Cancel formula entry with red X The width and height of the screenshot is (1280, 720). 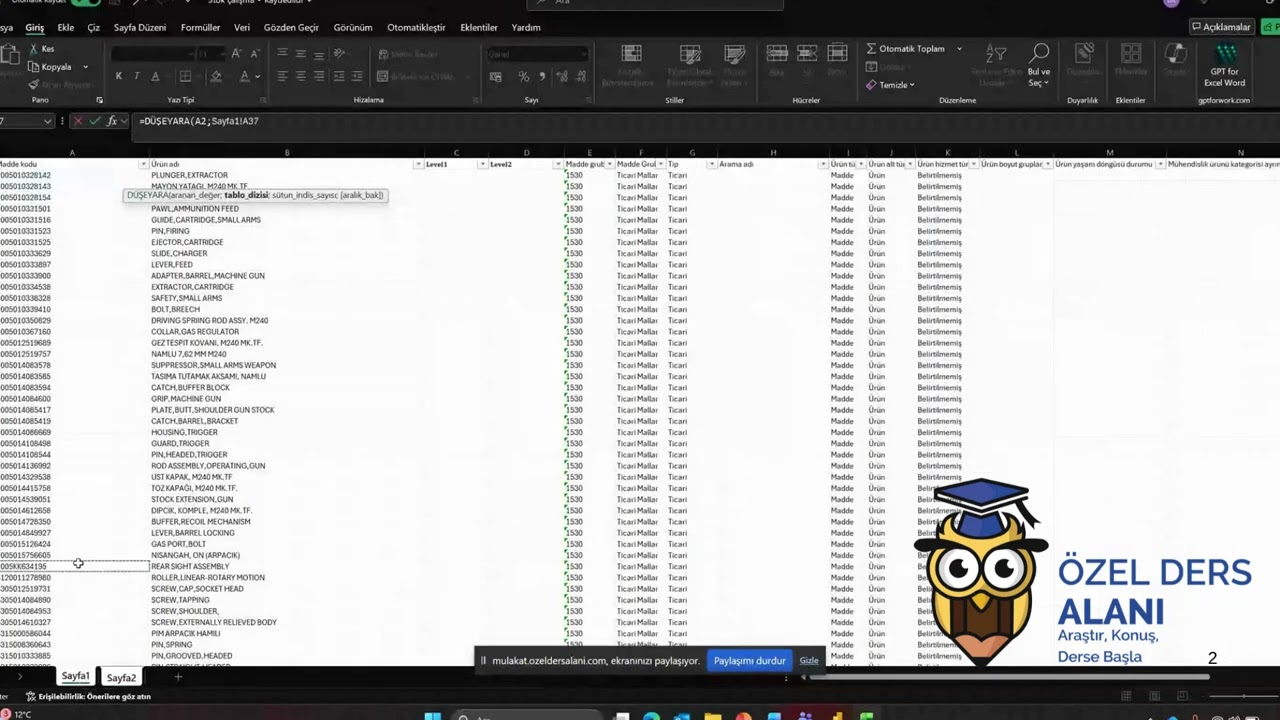click(x=78, y=121)
